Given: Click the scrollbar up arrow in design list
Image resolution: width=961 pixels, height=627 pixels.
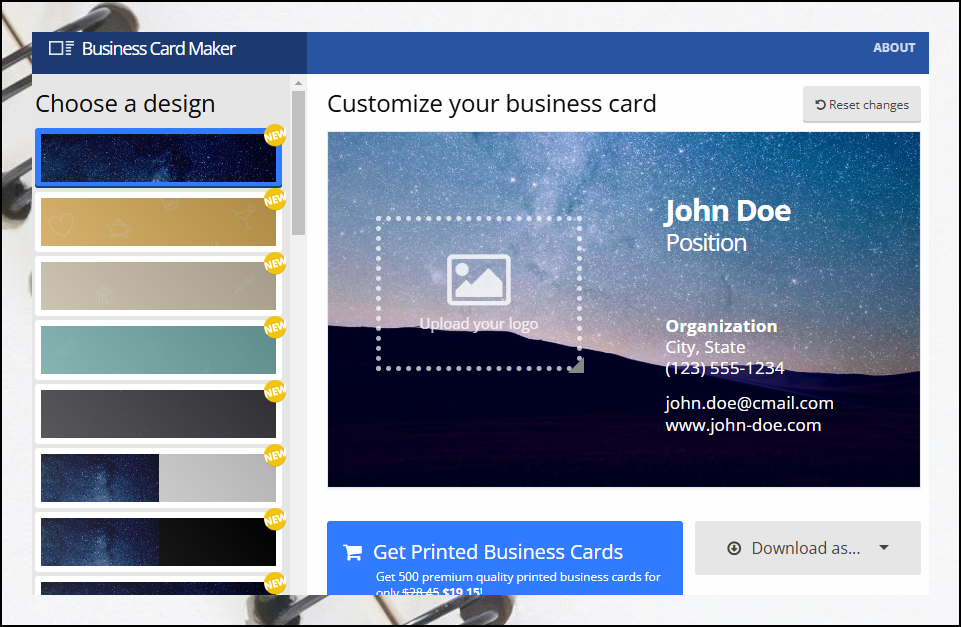Looking at the screenshot, I should (x=298, y=83).
